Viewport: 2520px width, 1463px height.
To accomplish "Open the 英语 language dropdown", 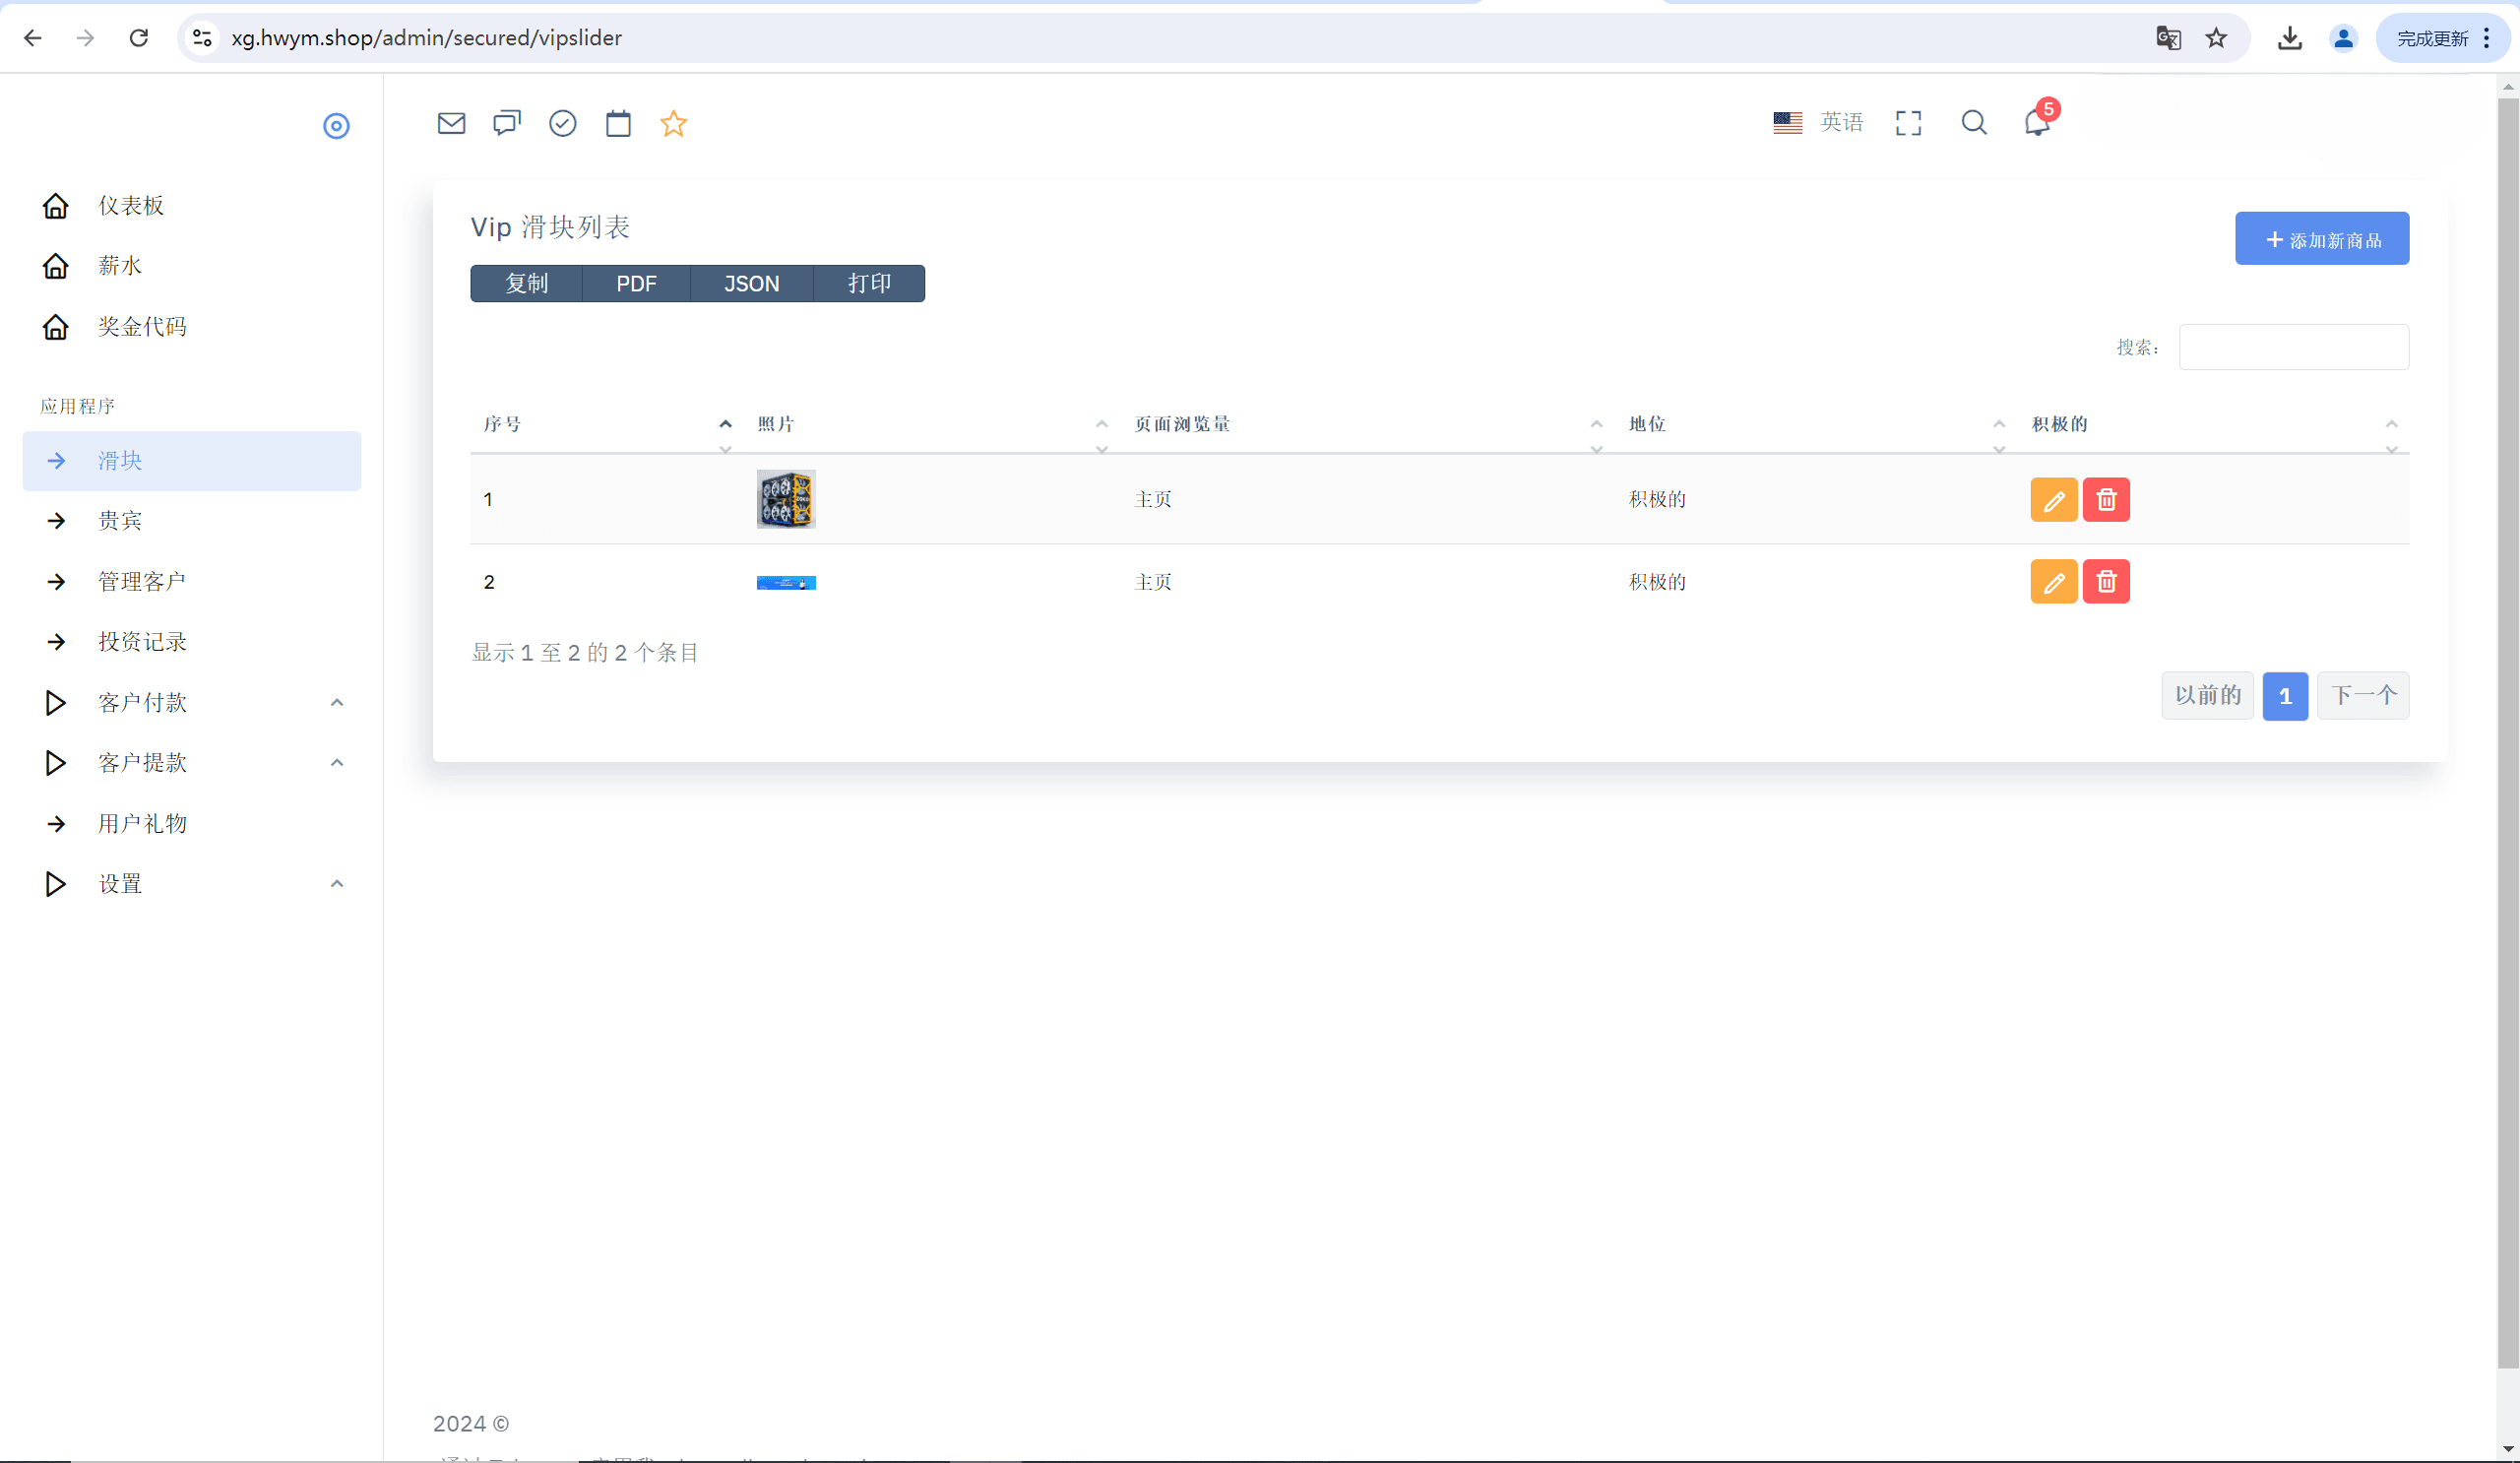I will coord(1818,122).
